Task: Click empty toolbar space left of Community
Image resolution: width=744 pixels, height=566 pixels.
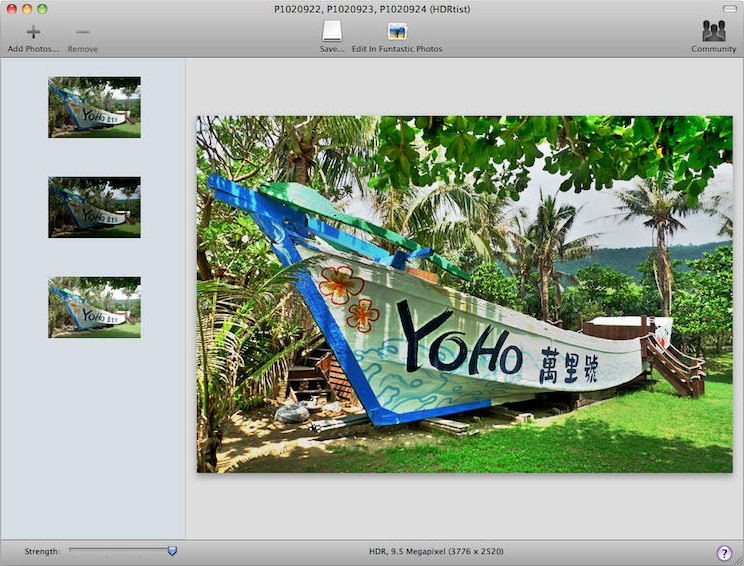Action: 580,35
